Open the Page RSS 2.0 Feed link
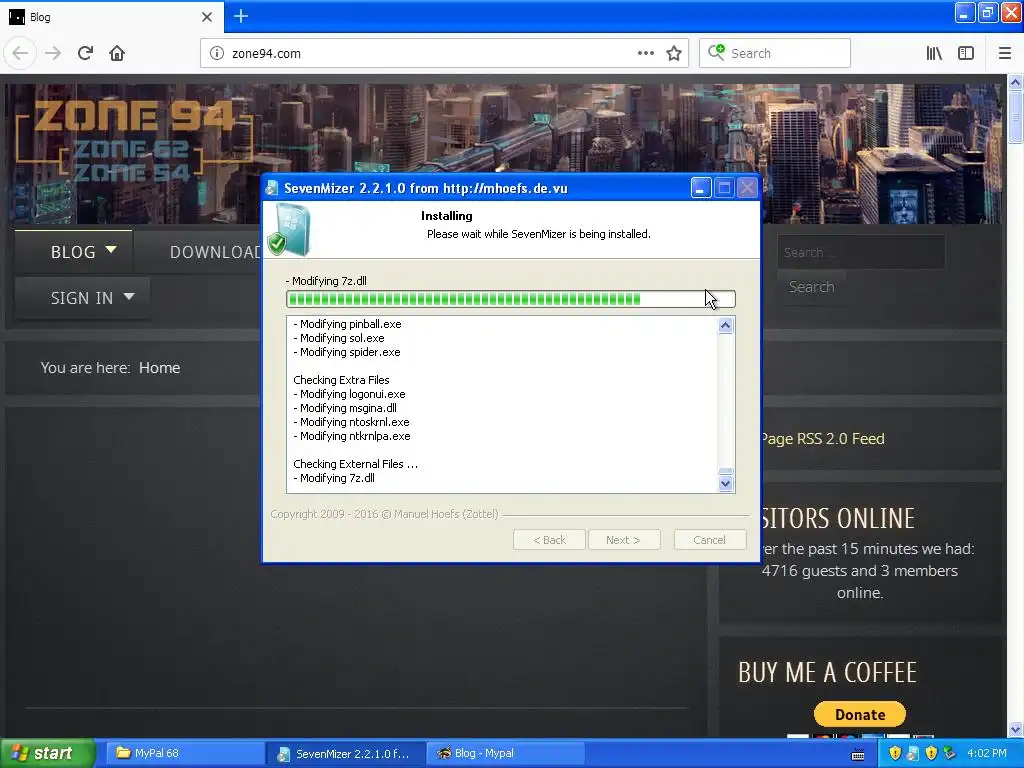Screen dimensions: 1024x768 [x=822, y=439]
